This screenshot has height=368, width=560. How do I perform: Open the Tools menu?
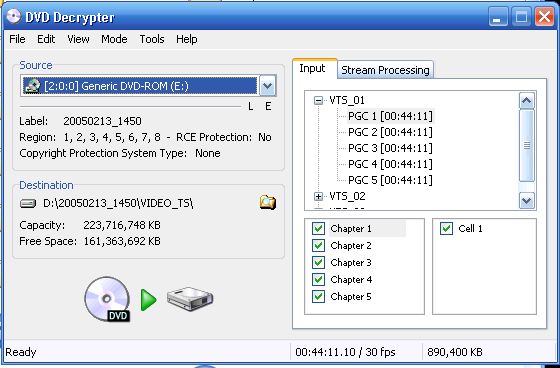pyautogui.click(x=152, y=39)
